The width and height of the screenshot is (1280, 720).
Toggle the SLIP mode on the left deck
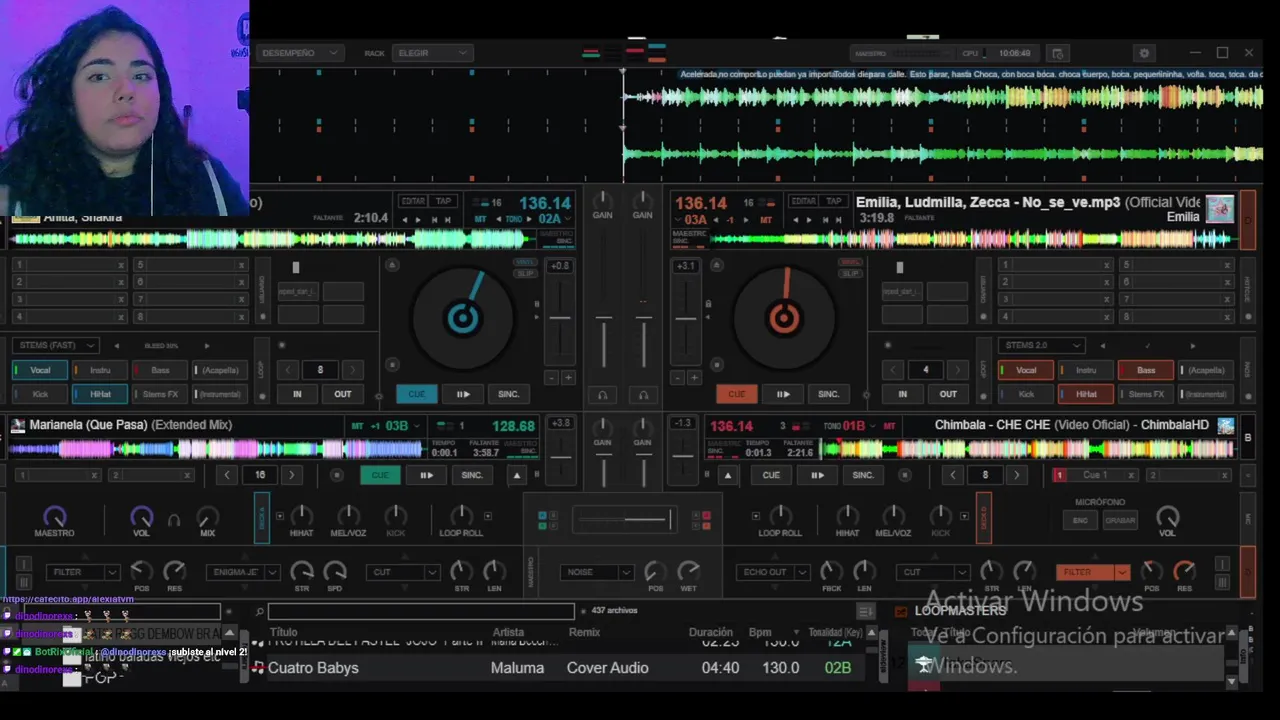tap(525, 274)
